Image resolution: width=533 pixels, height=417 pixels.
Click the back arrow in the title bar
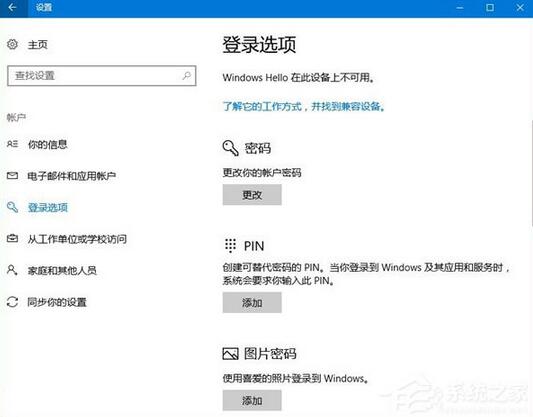12,7
